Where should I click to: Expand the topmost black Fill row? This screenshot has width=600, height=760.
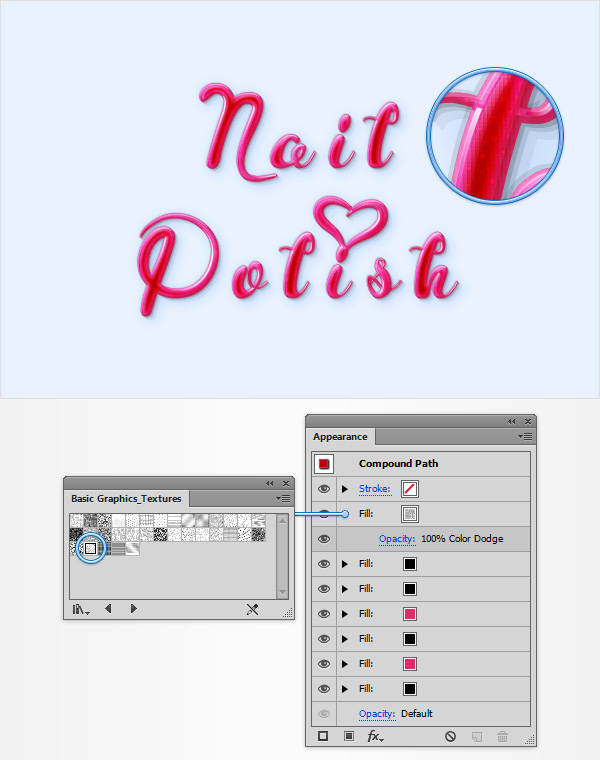pos(345,564)
